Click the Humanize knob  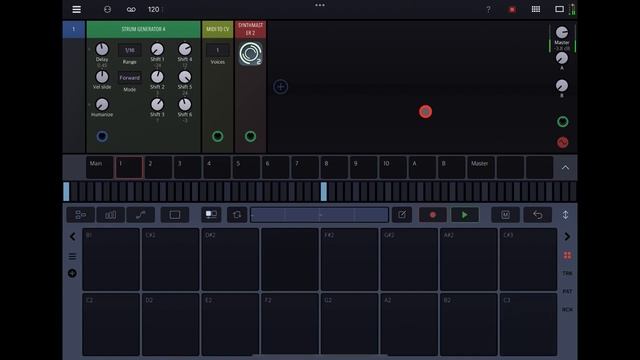102,104
